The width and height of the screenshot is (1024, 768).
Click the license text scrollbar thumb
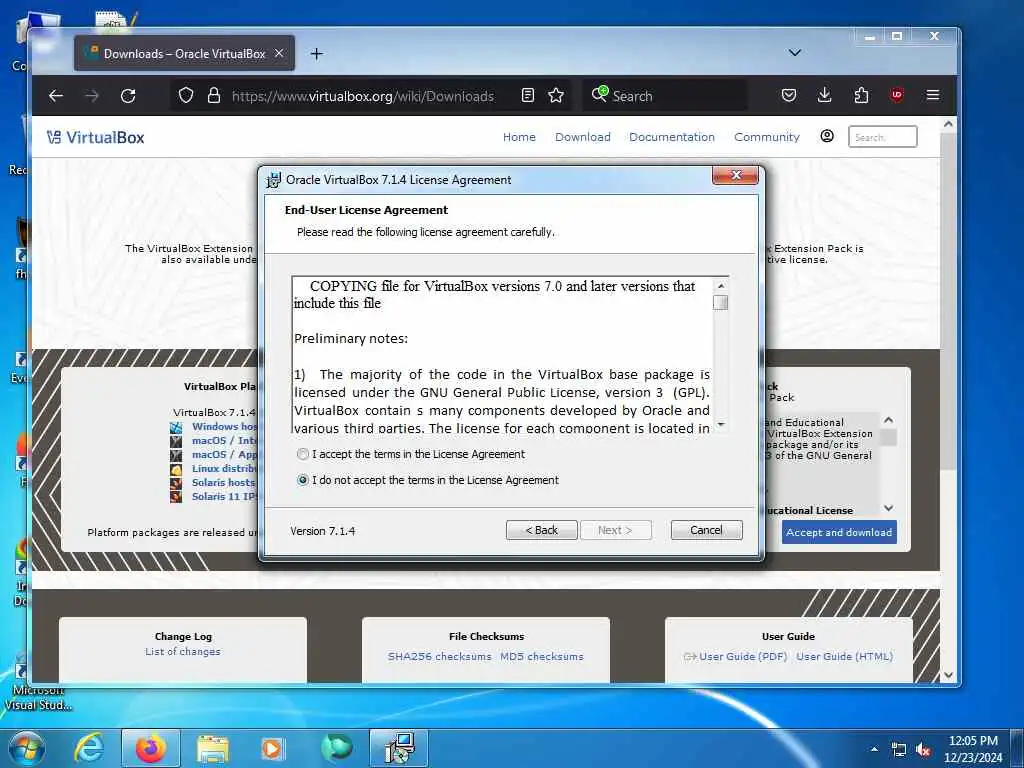pos(720,303)
